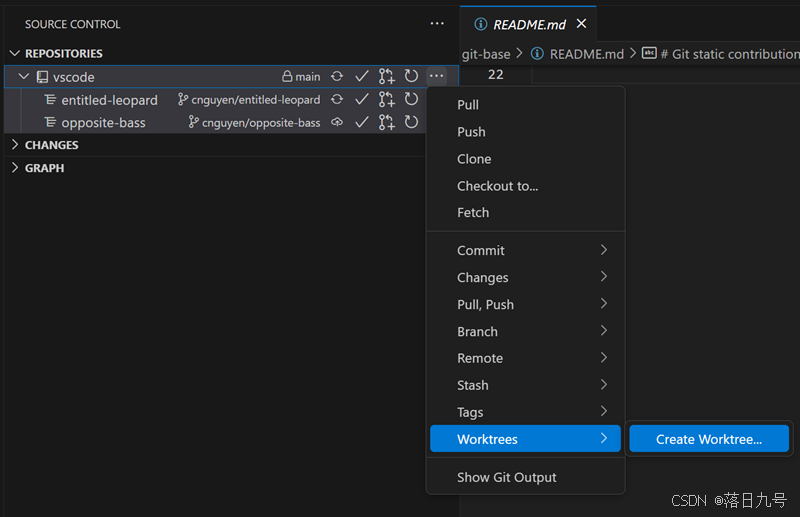Collapse the vscode repository tree
800x517 pixels.
pos(23,77)
